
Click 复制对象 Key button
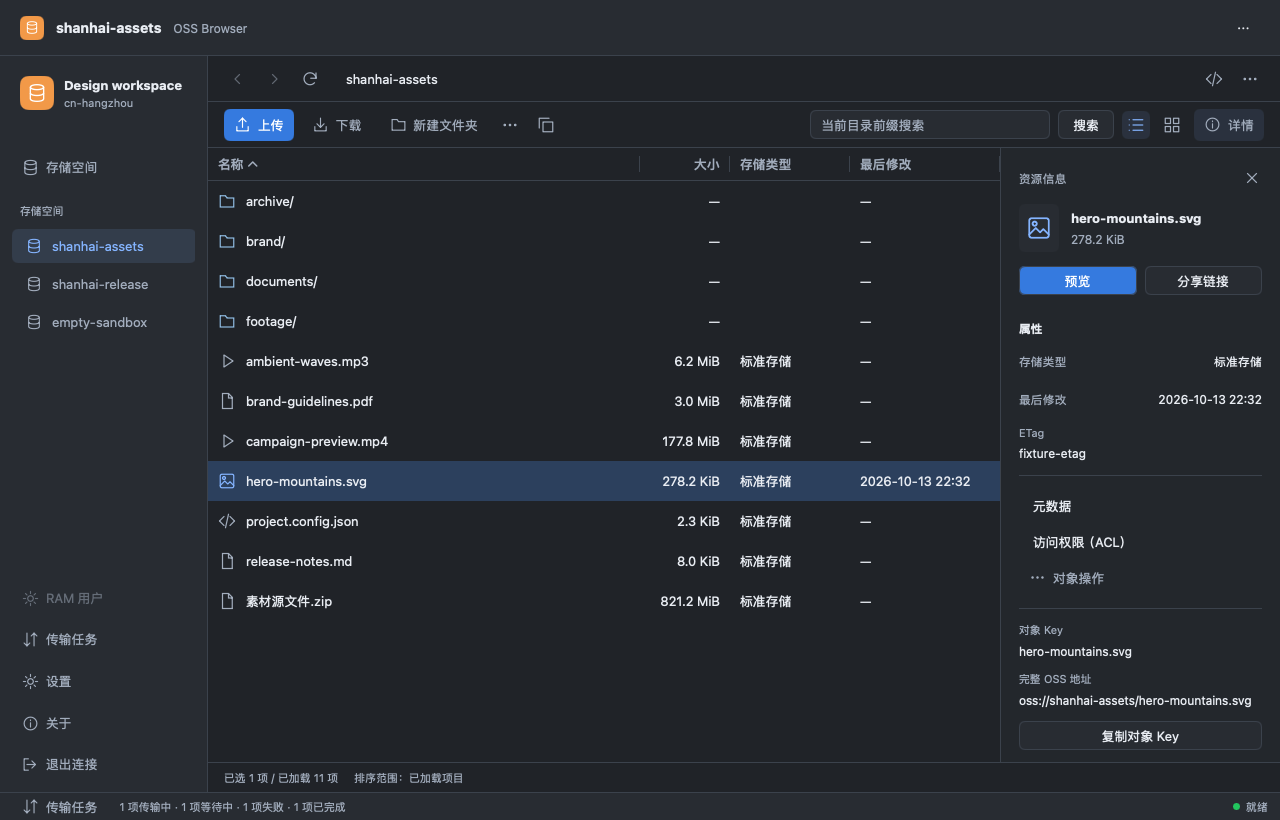coord(1140,736)
